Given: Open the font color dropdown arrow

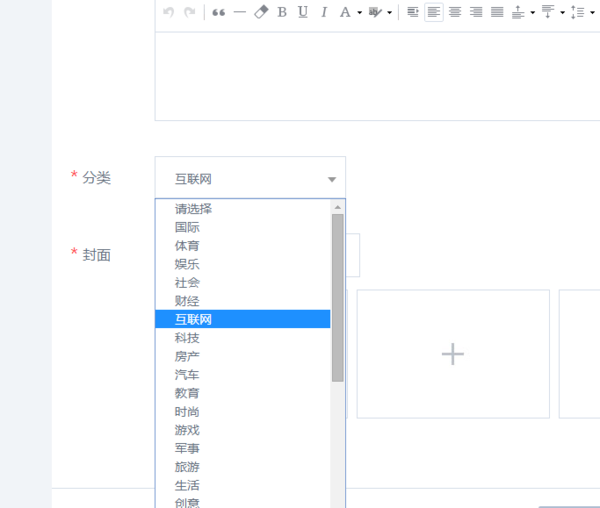Looking at the screenshot, I should tap(360, 13).
